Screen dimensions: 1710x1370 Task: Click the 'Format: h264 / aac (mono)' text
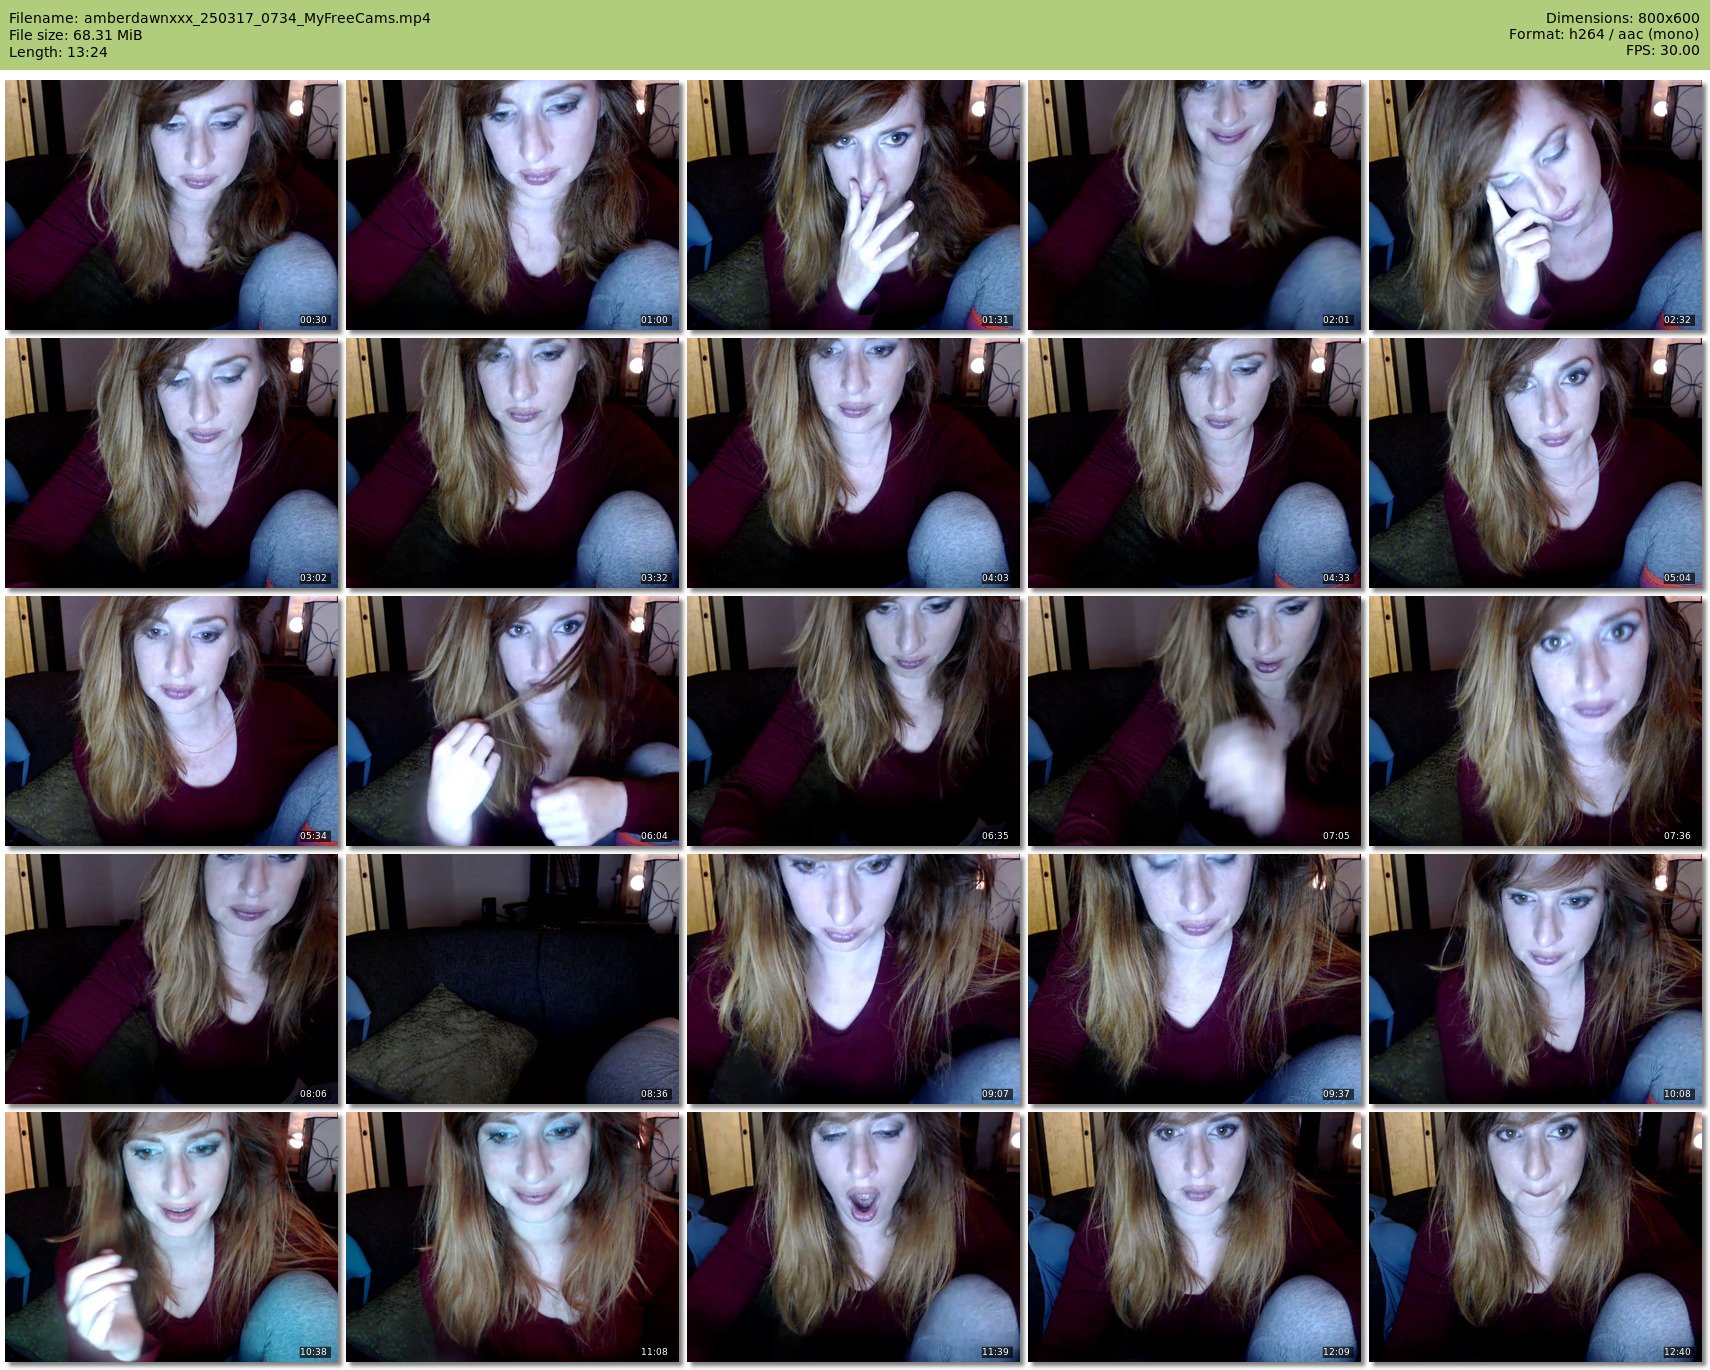point(1604,35)
